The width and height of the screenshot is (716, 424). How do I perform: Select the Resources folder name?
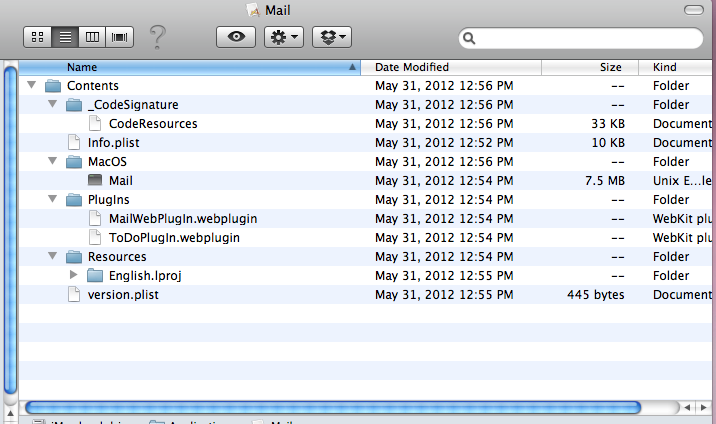click(x=117, y=257)
